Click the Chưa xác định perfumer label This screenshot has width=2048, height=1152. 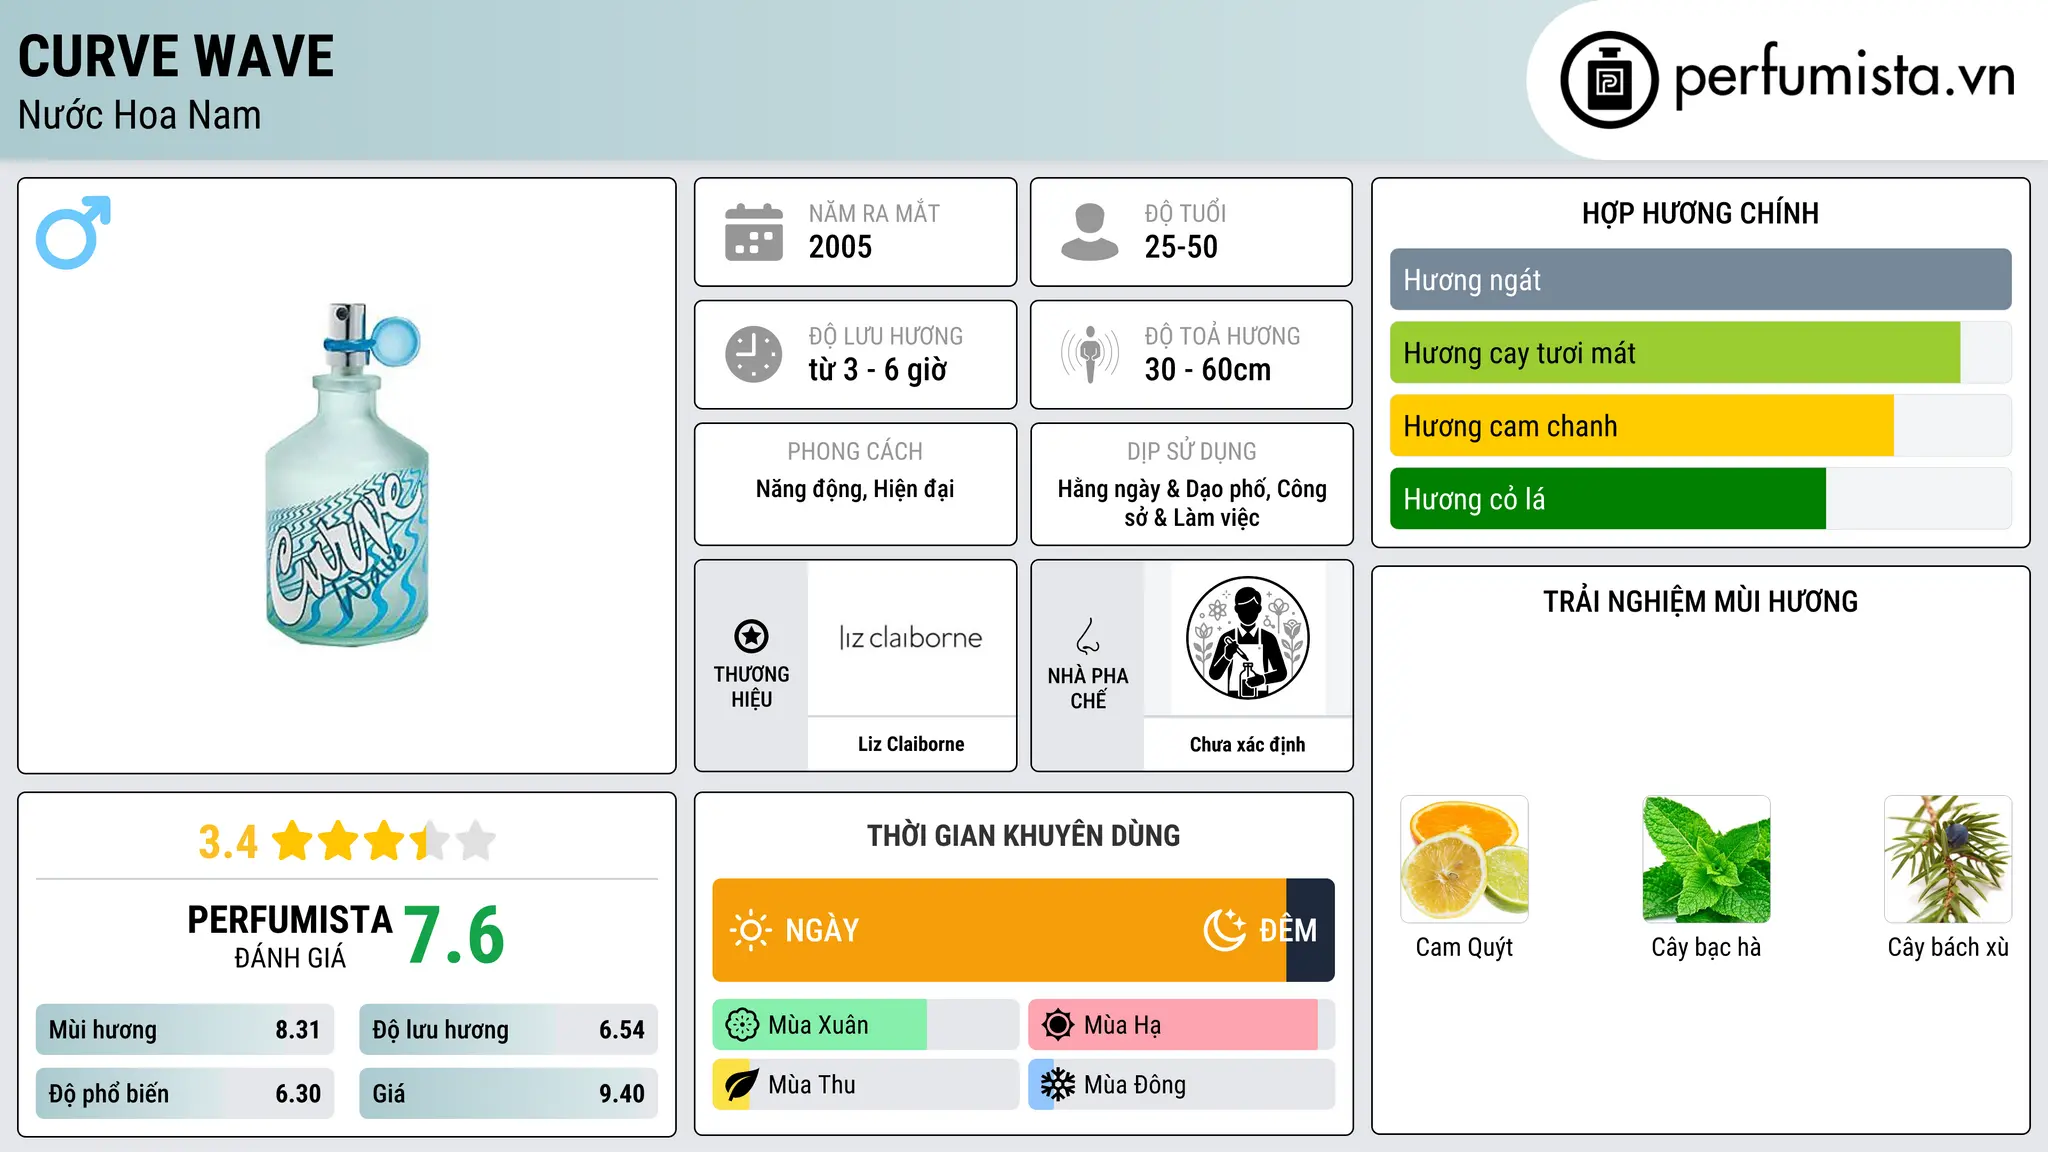pyautogui.click(x=1247, y=745)
